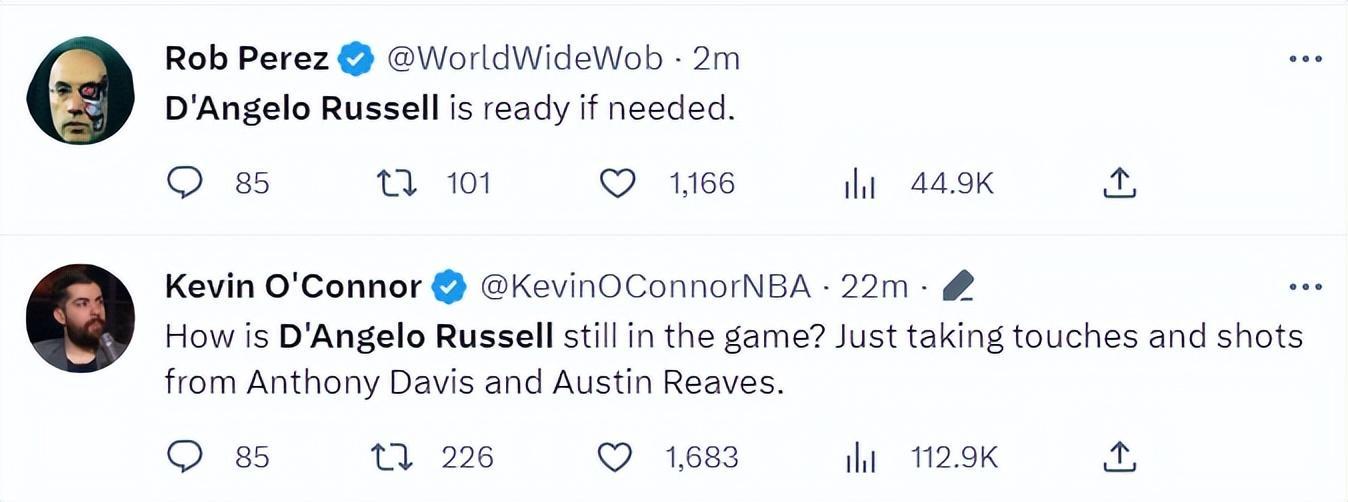Retweet Rob Perez's D'Angelo Russell tweet
The height and width of the screenshot is (502, 1348).
point(395,183)
